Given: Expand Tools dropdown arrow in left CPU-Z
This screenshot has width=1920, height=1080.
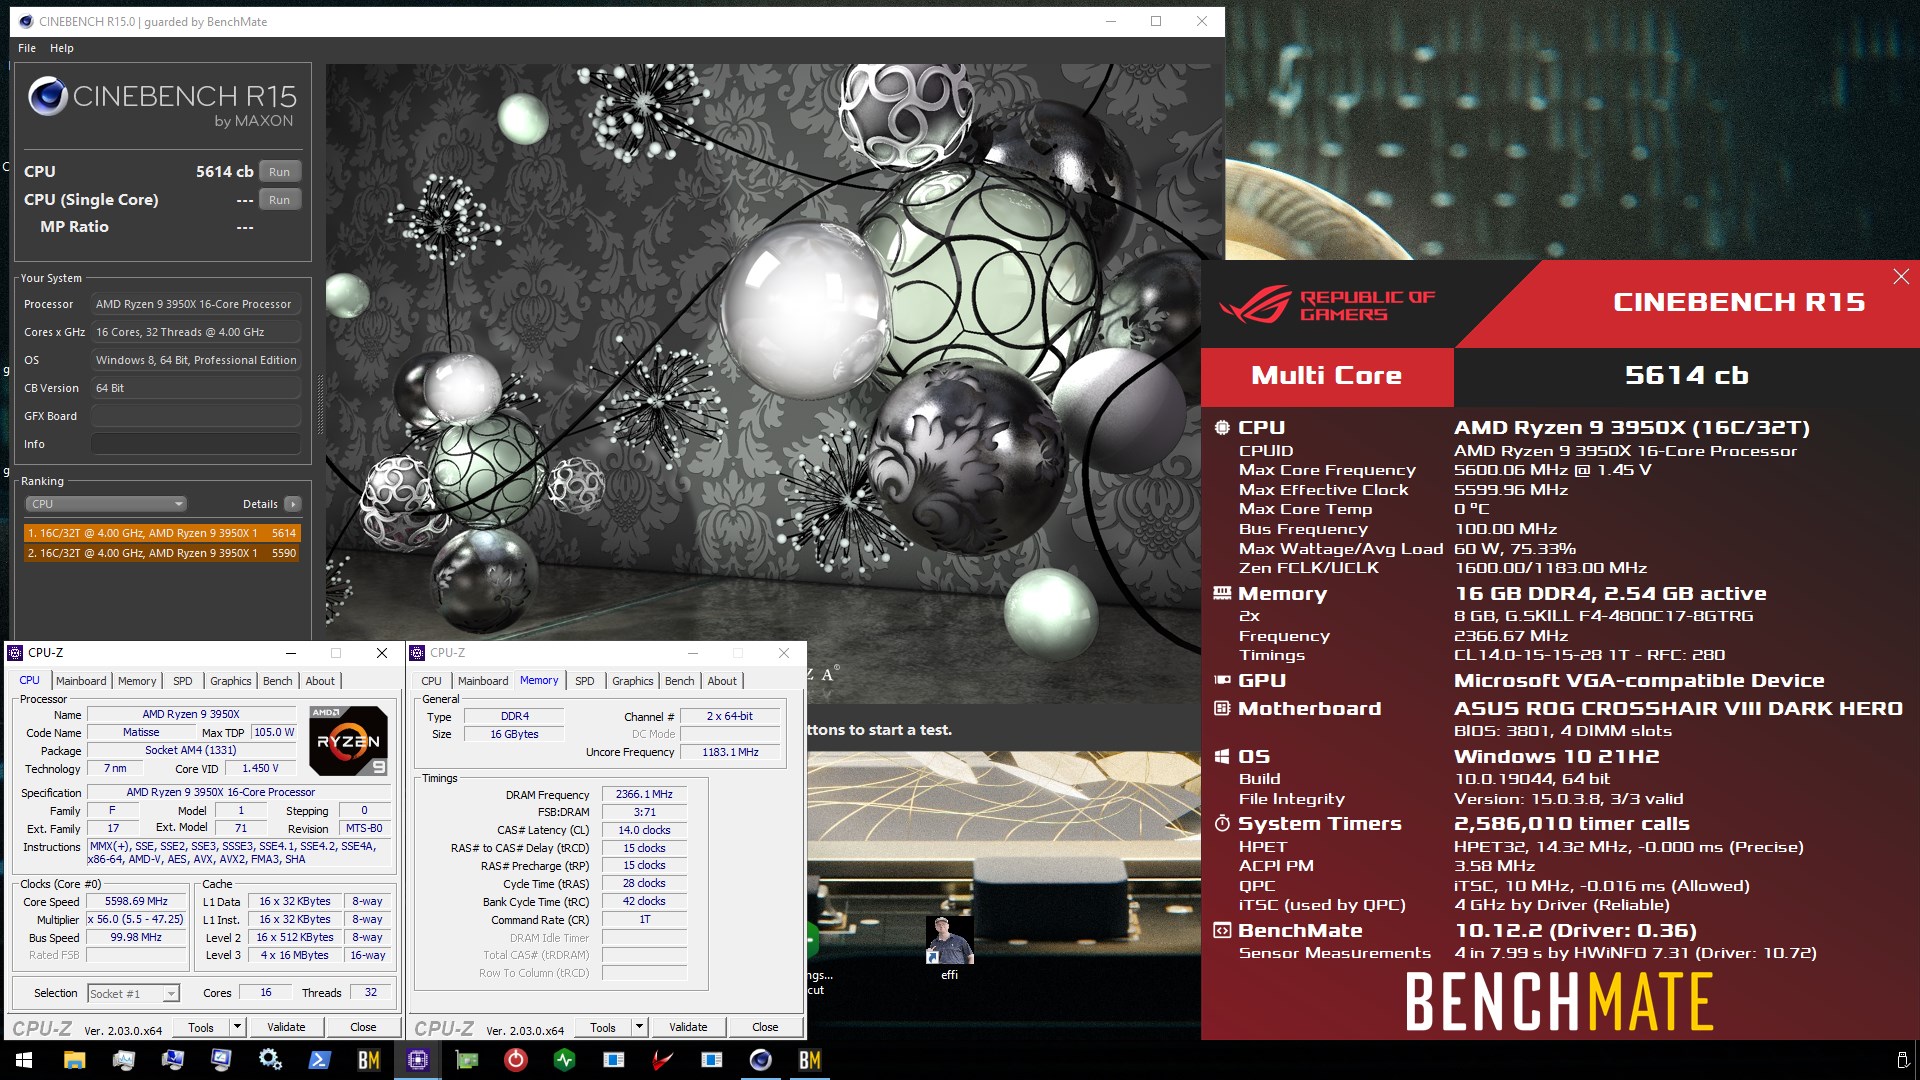Looking at the screenshot, I should [237, 1027].
